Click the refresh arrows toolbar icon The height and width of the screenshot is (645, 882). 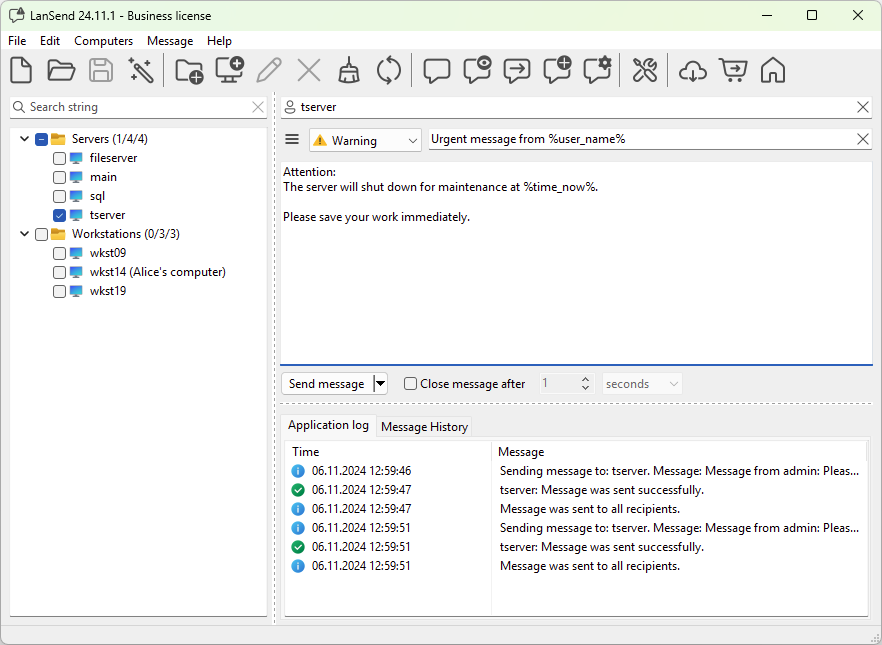click(388, 70)
